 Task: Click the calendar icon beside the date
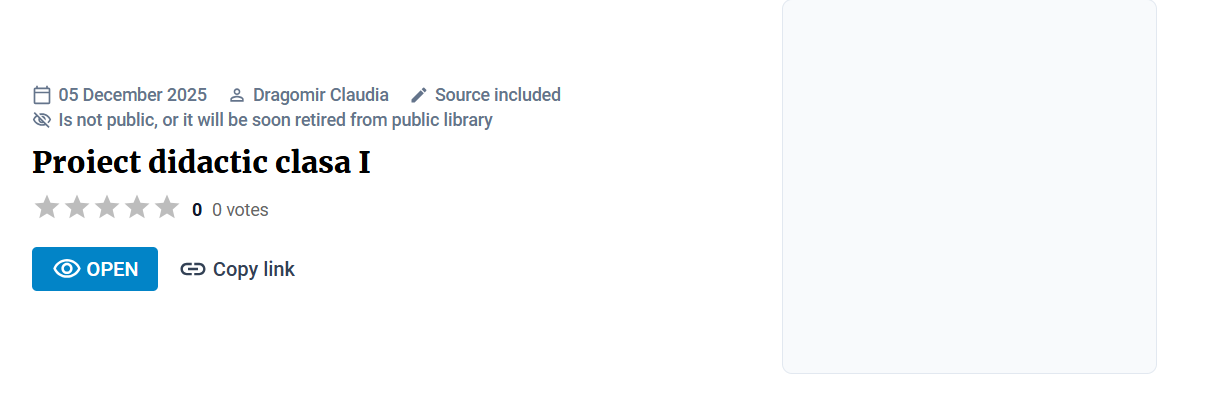tap(42, 95)
